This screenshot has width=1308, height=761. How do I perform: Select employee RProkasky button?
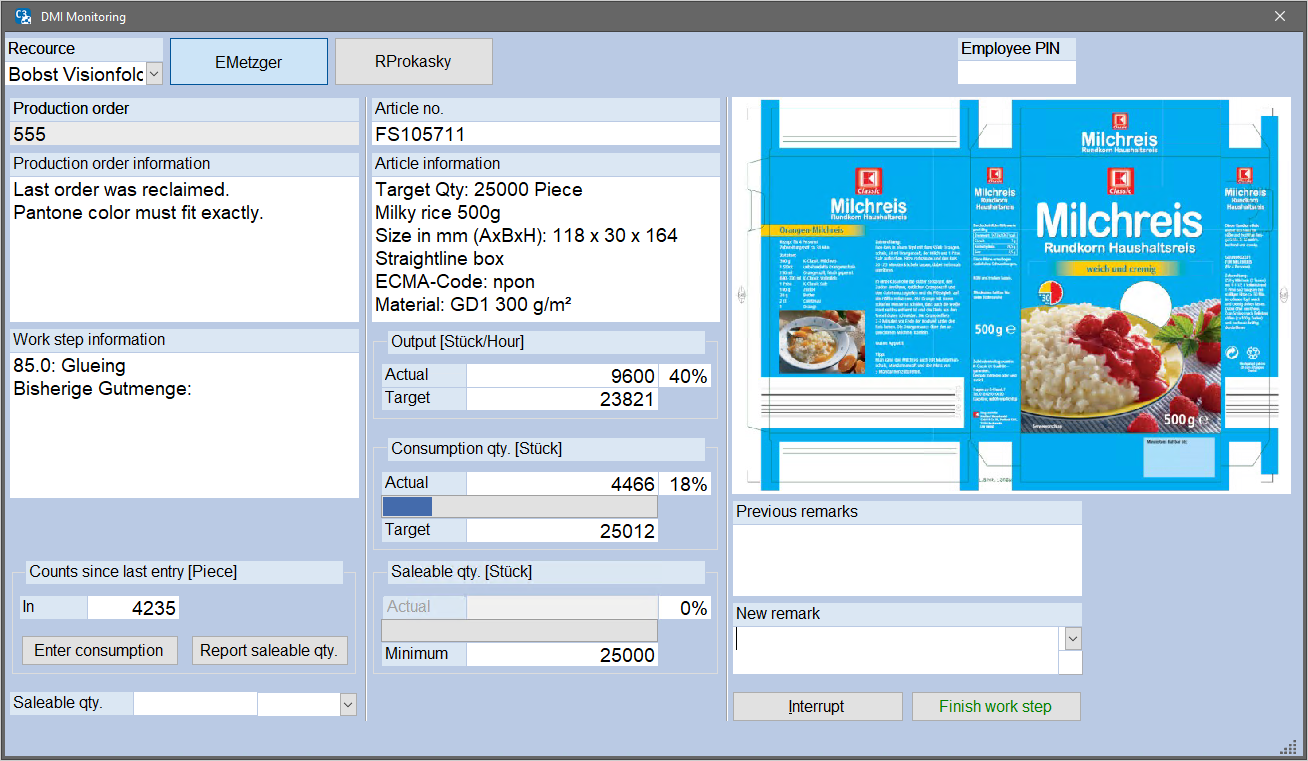414,62
